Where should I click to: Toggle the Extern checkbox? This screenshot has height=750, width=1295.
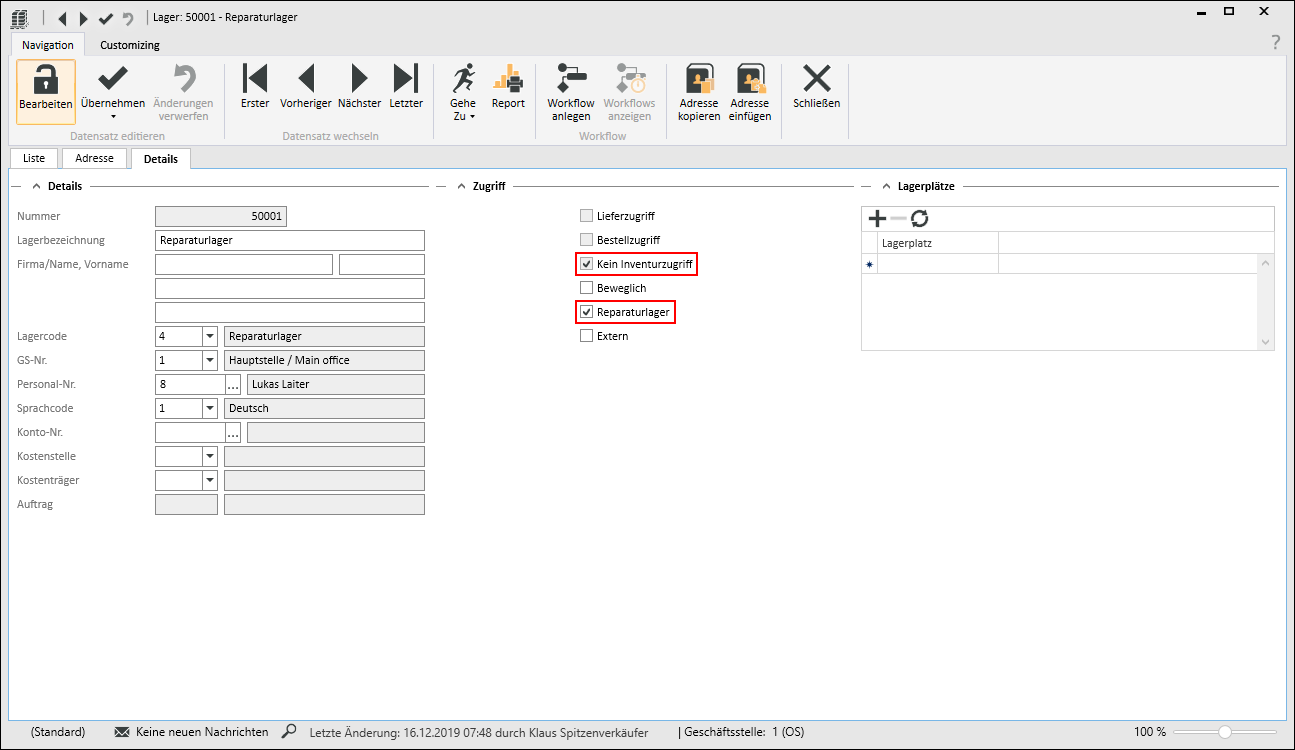[x=587, y=337]
